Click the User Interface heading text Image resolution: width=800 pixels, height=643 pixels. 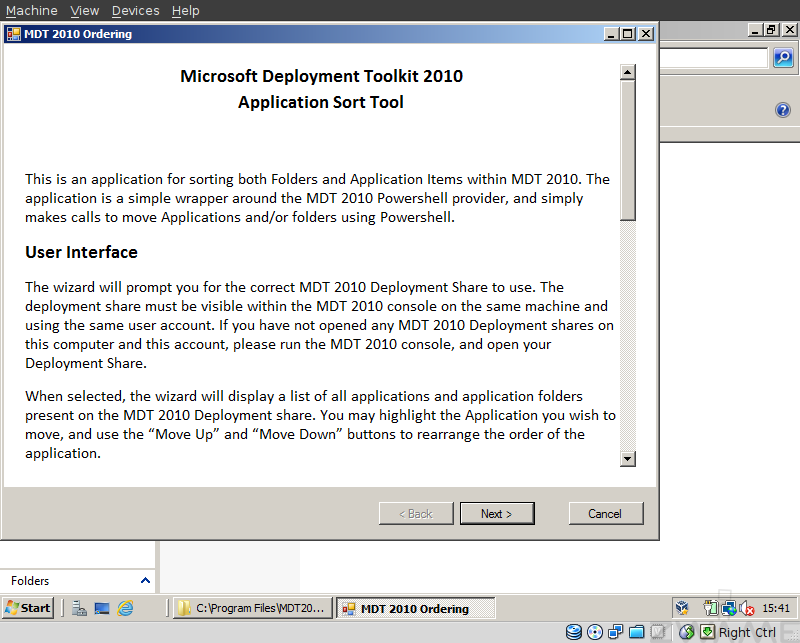(x=82, y=252)
